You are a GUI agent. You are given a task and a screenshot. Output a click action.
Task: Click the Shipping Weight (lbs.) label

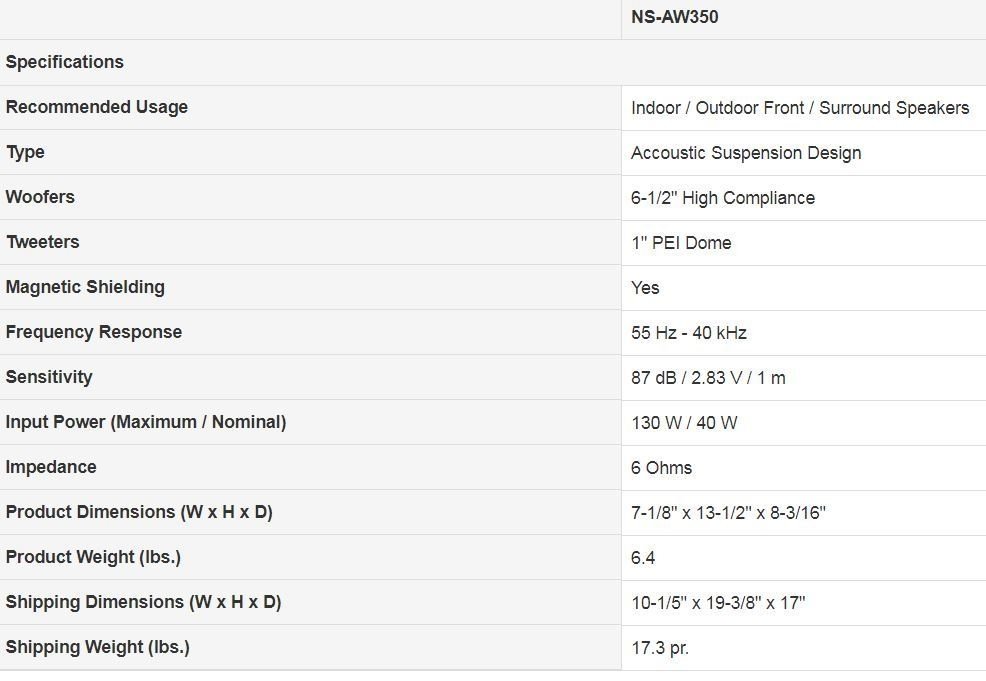coord(97,647)
